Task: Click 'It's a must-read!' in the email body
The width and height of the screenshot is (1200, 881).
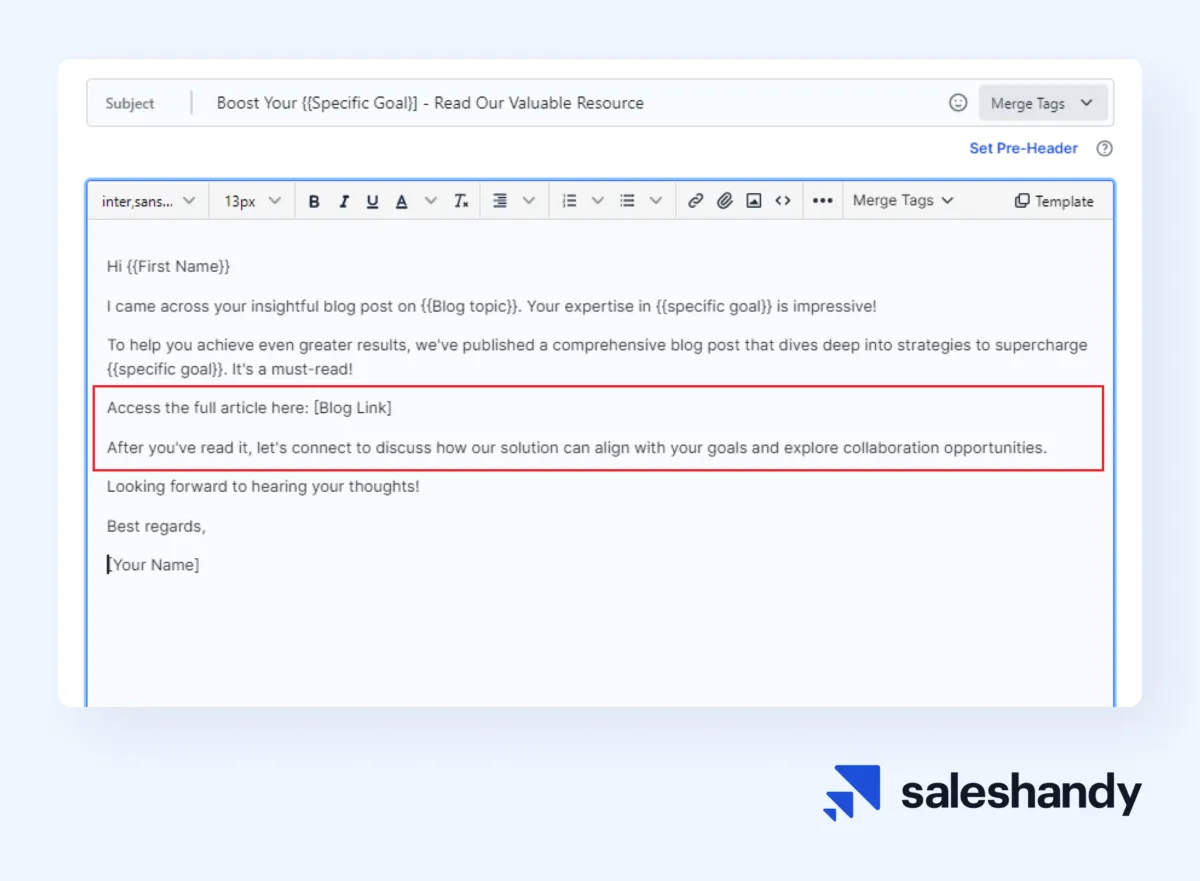Action: [x=291, y=369]
